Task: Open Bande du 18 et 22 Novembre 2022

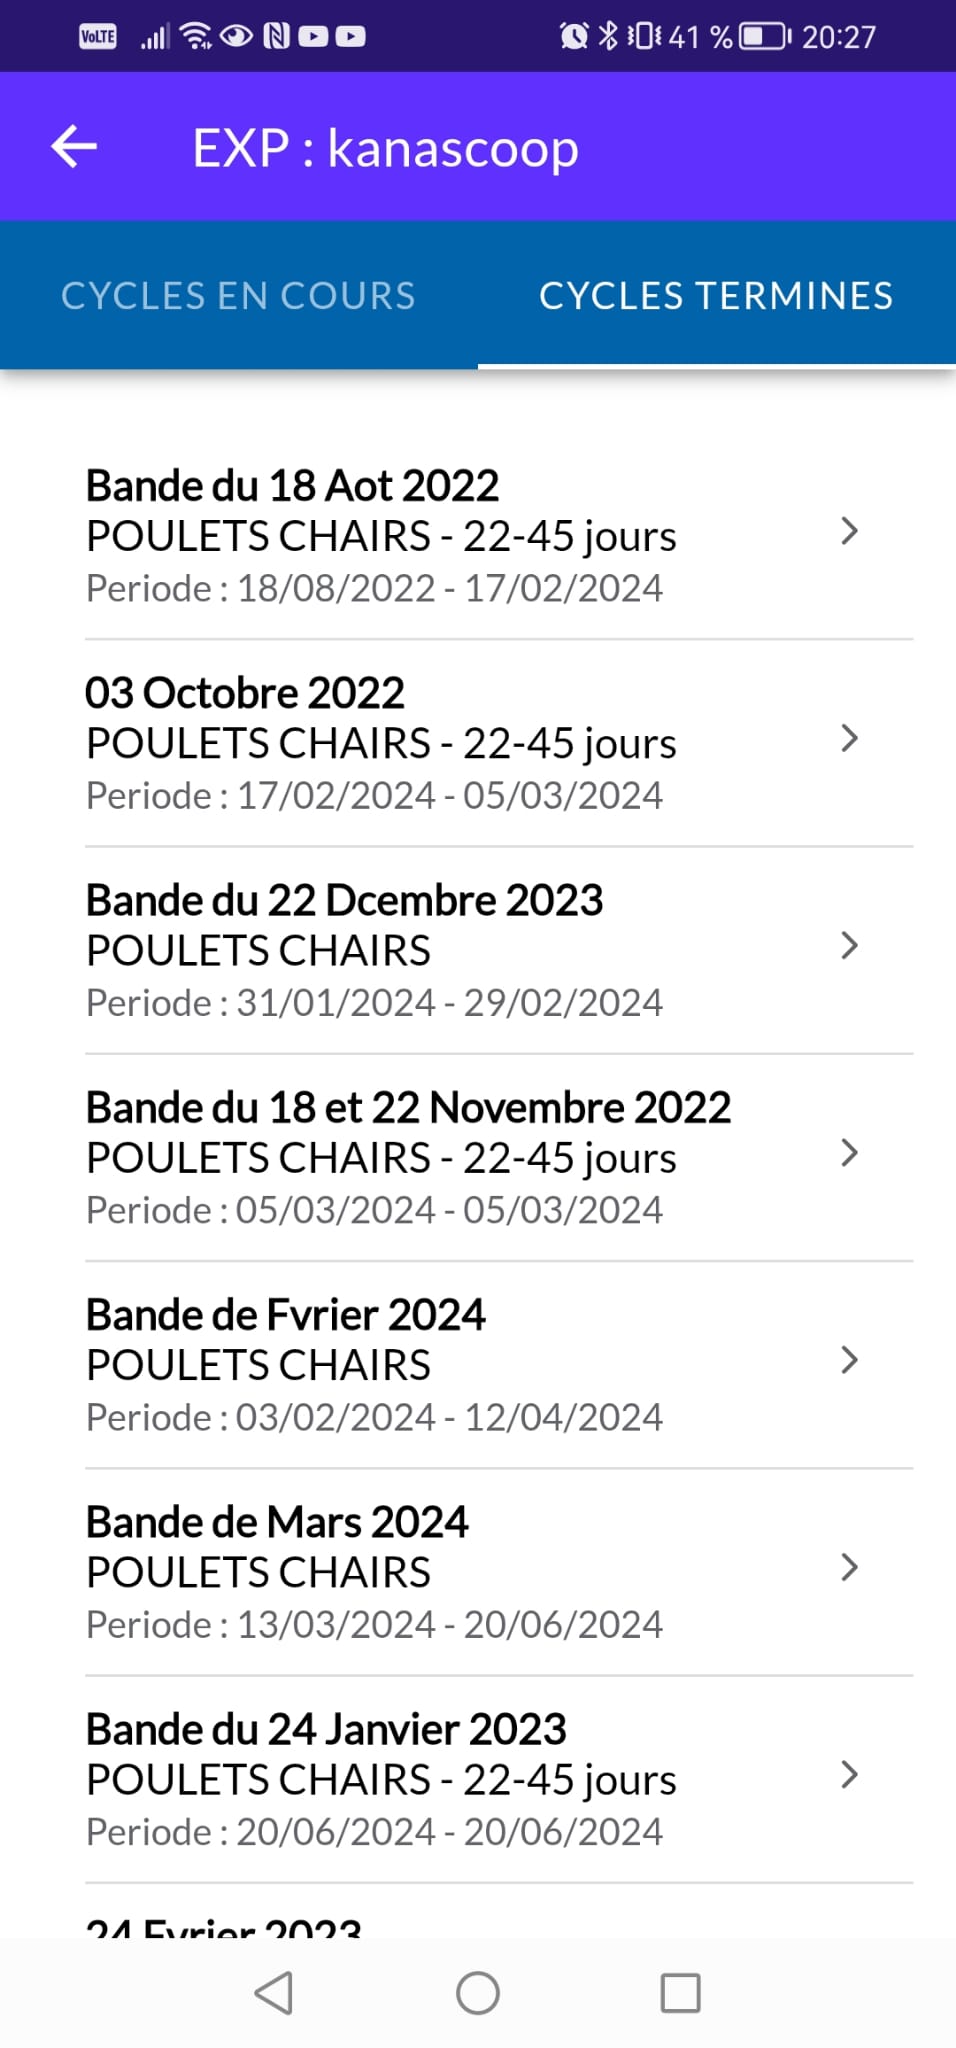Action: tap(408, 1157)
